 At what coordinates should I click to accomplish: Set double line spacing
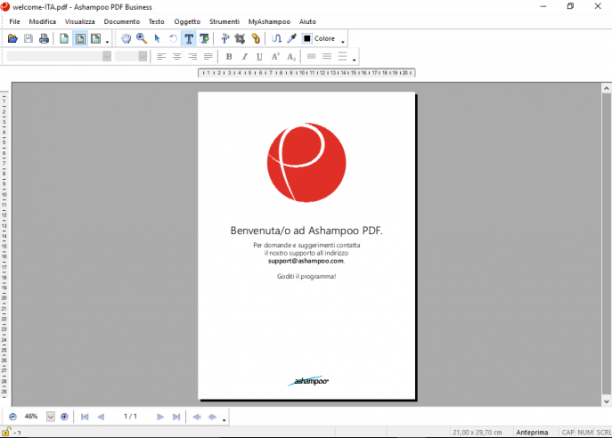[x=342, y=57]
